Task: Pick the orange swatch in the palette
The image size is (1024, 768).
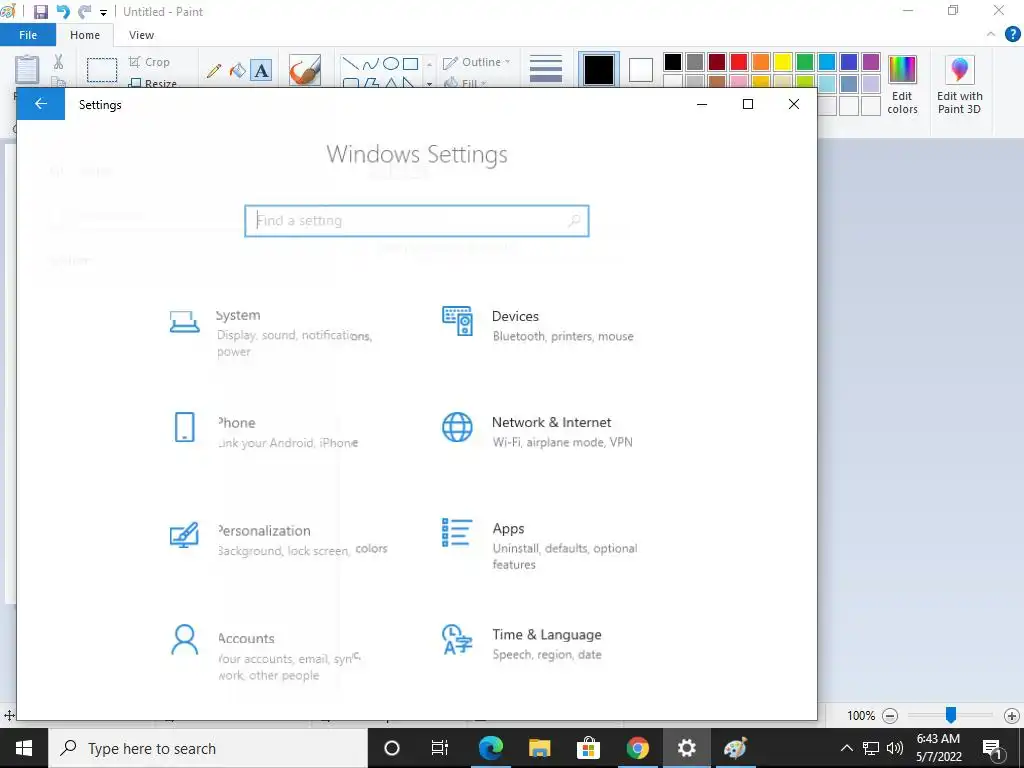Action: pos(761,62)
